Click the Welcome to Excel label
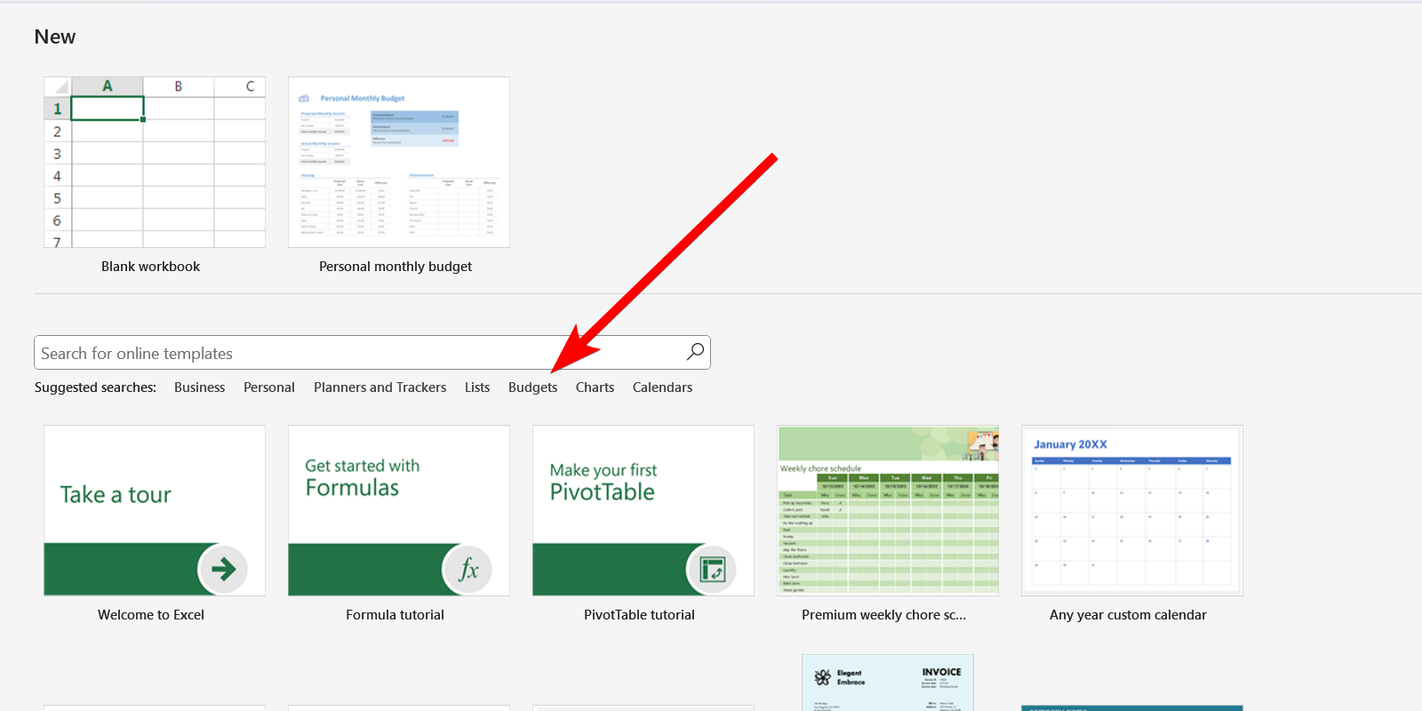 tap(151, 615)
